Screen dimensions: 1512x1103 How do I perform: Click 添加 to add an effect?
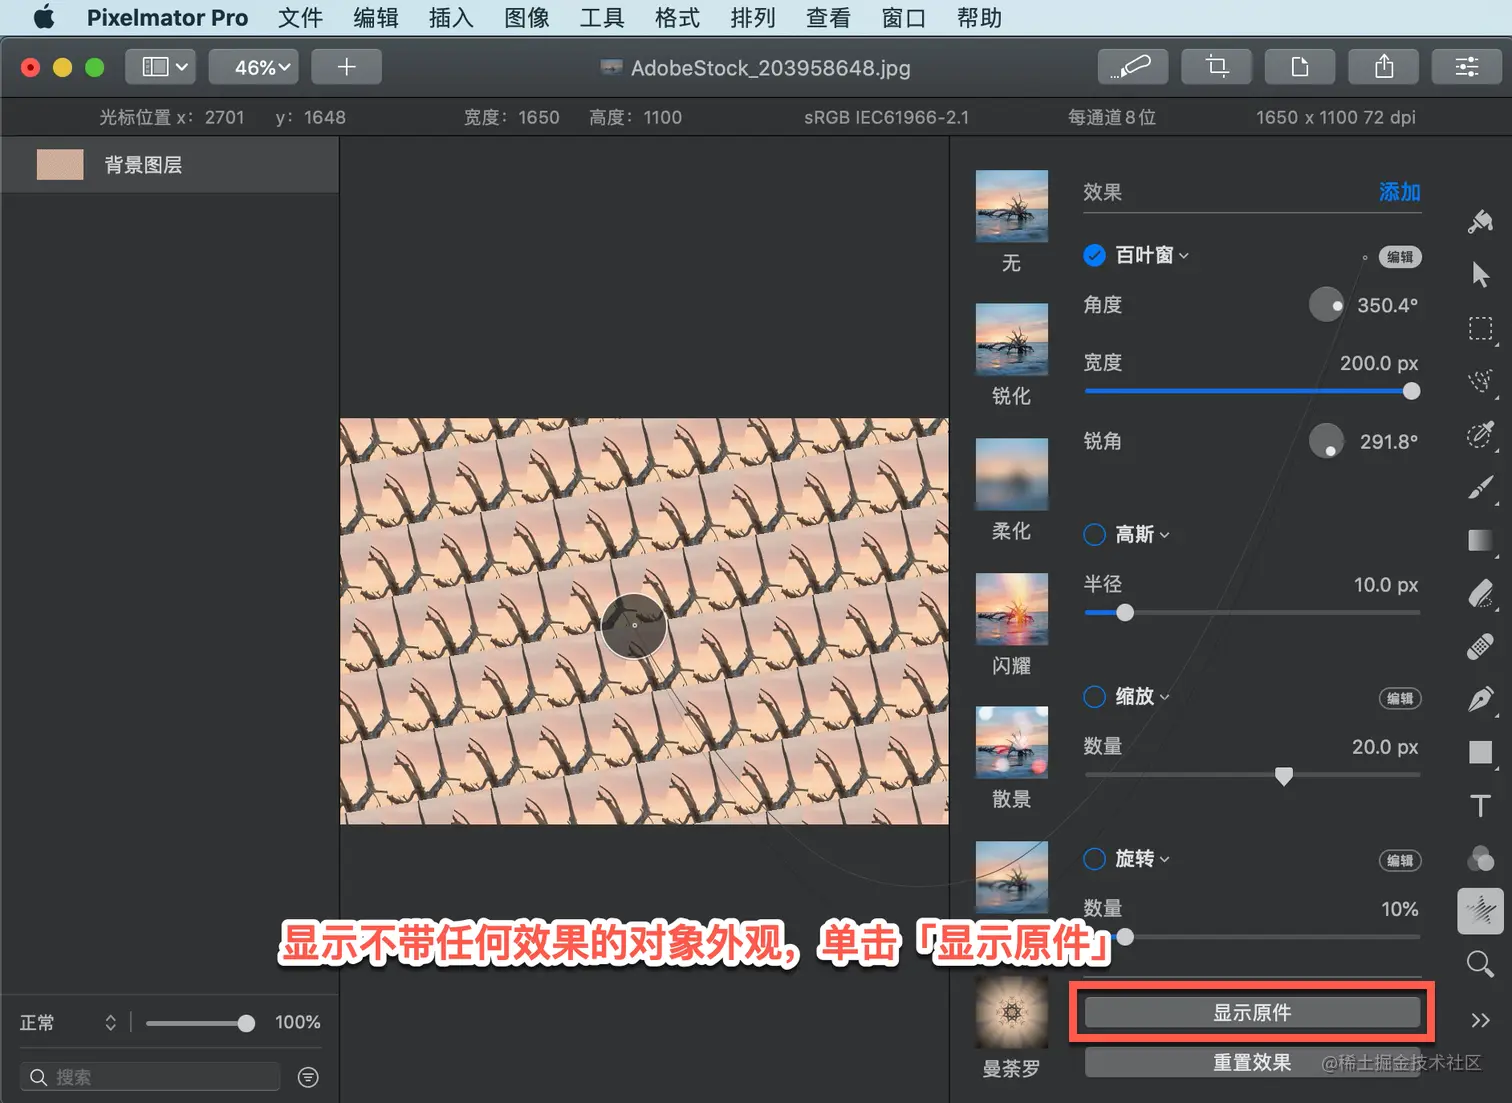coord(1399,192)
